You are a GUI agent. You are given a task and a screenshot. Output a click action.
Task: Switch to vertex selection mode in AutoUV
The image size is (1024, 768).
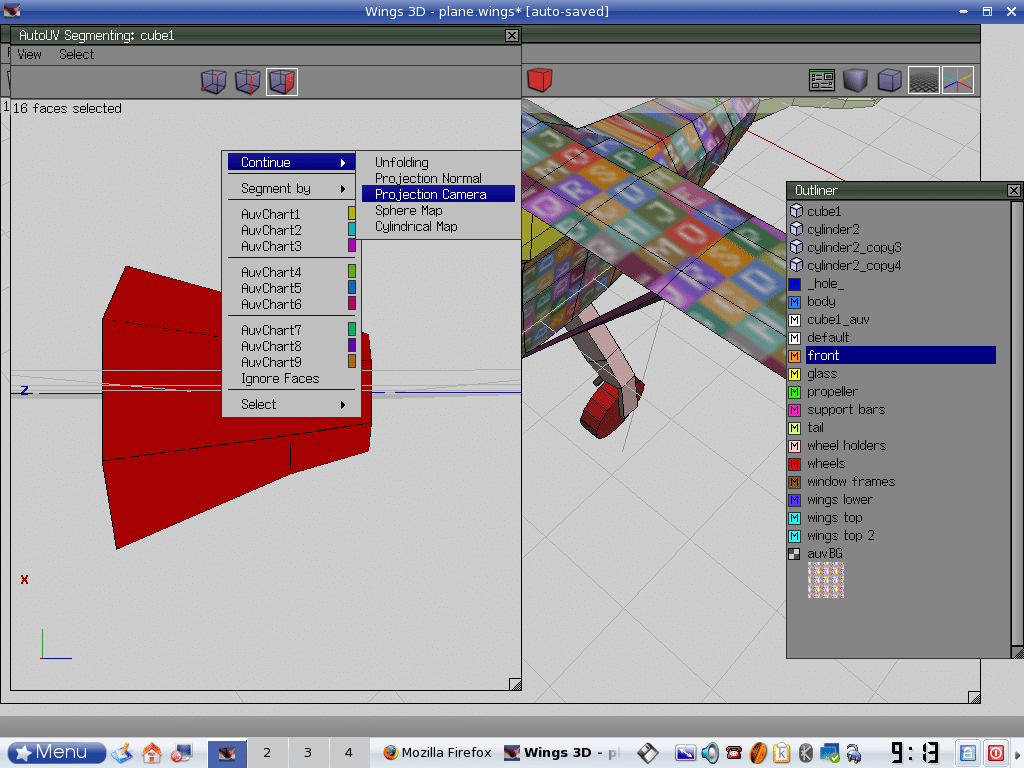pos(214,81)
